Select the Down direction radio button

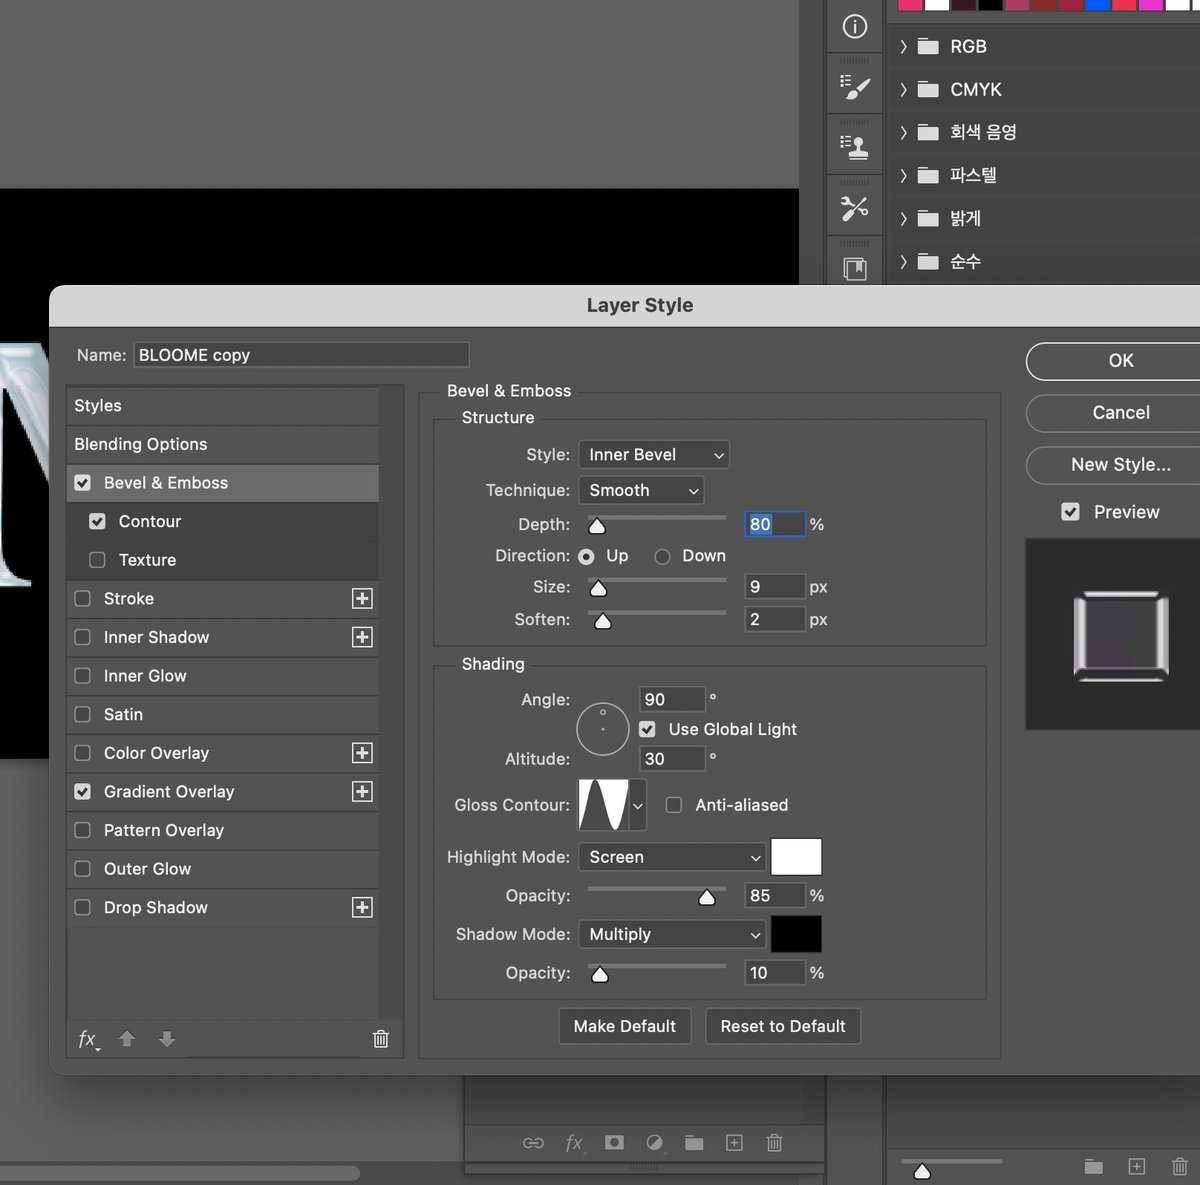[662, 556]
